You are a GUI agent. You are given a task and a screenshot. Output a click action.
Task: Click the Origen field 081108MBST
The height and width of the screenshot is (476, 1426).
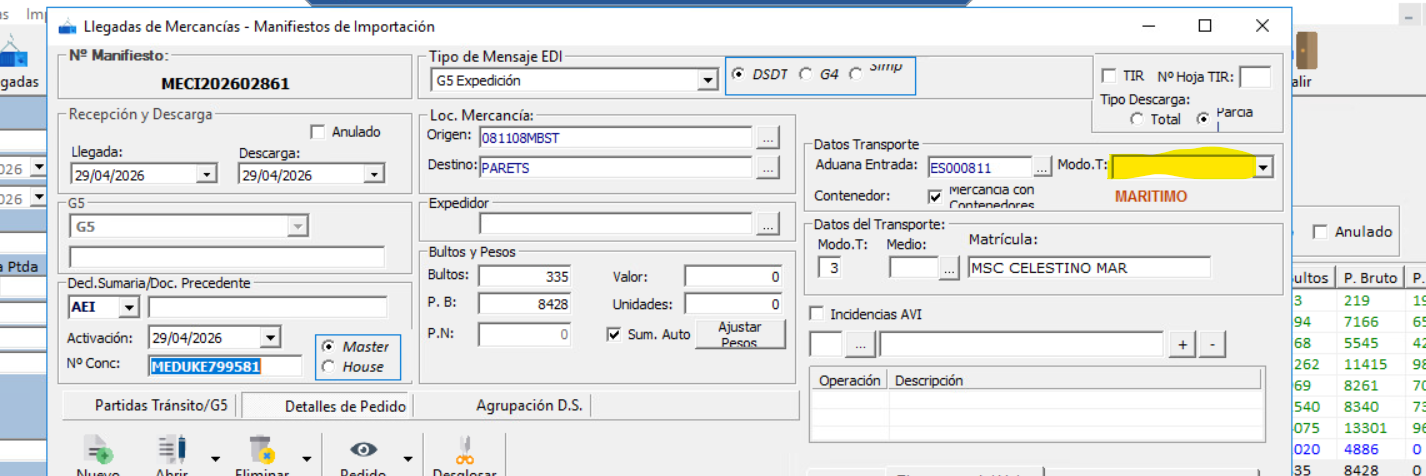(x=615, y=137)
